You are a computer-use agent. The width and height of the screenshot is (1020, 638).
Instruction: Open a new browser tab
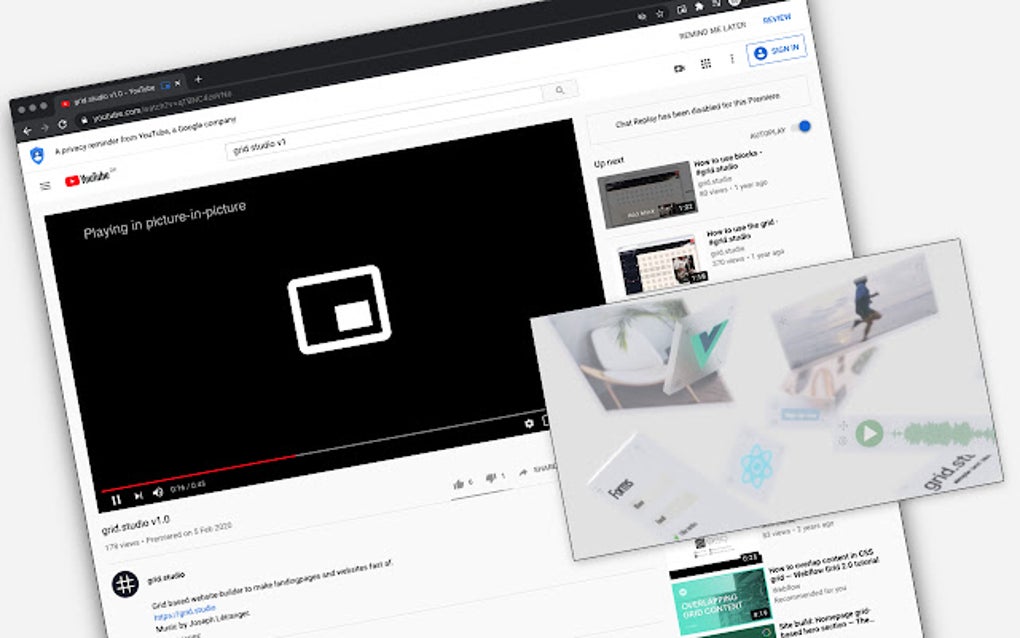coord(198,80)
